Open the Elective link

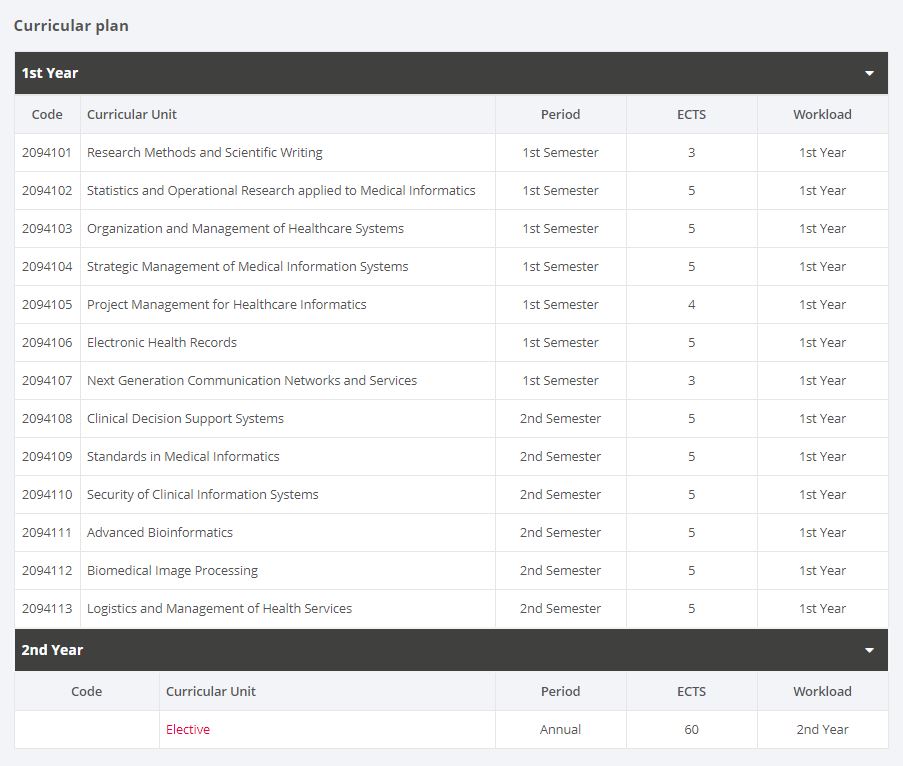[x=188, y=729]
